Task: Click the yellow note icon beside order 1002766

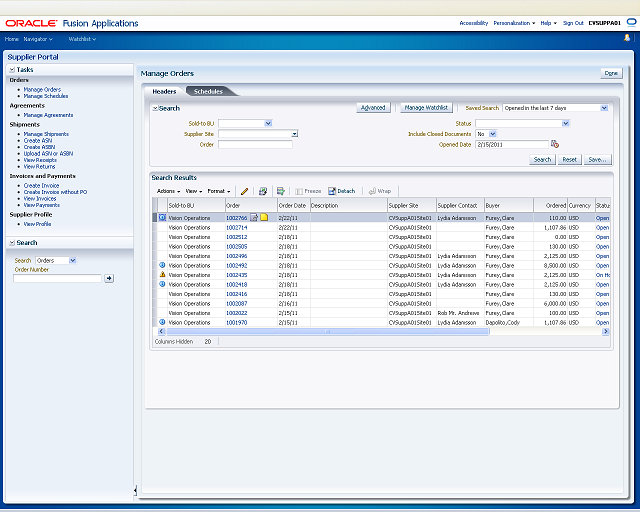Action: coord(264,217)
